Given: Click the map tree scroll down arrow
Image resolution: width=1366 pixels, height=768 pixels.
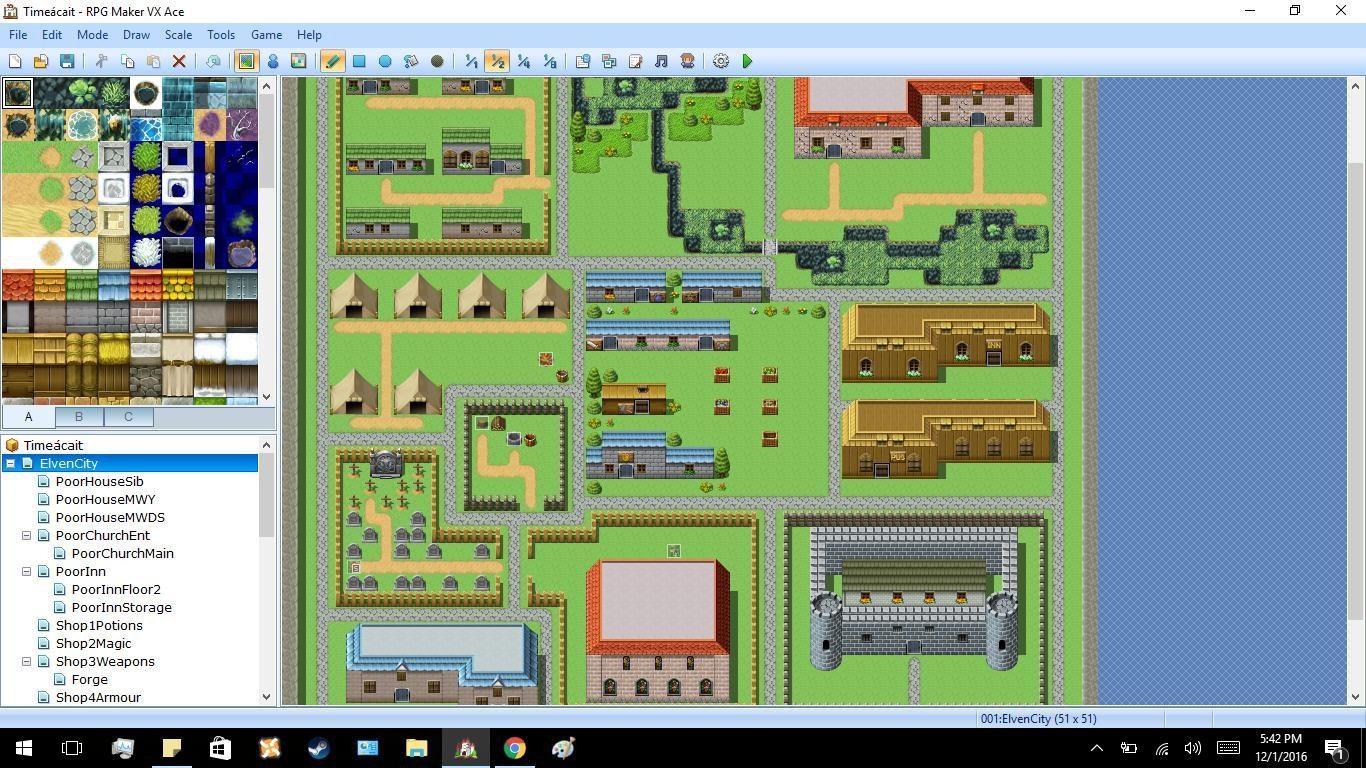Looking at the screenshot, I should click(x=266, y=697).
